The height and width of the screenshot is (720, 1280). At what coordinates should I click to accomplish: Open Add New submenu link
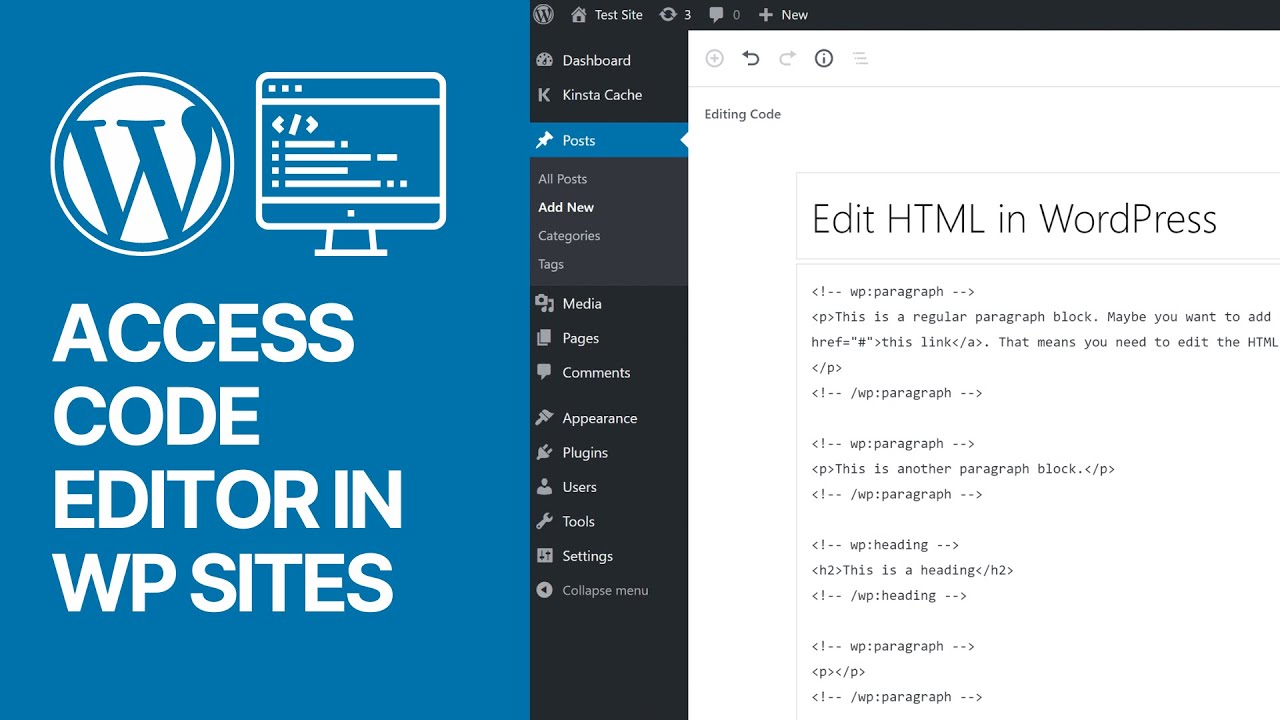[566, 207]
